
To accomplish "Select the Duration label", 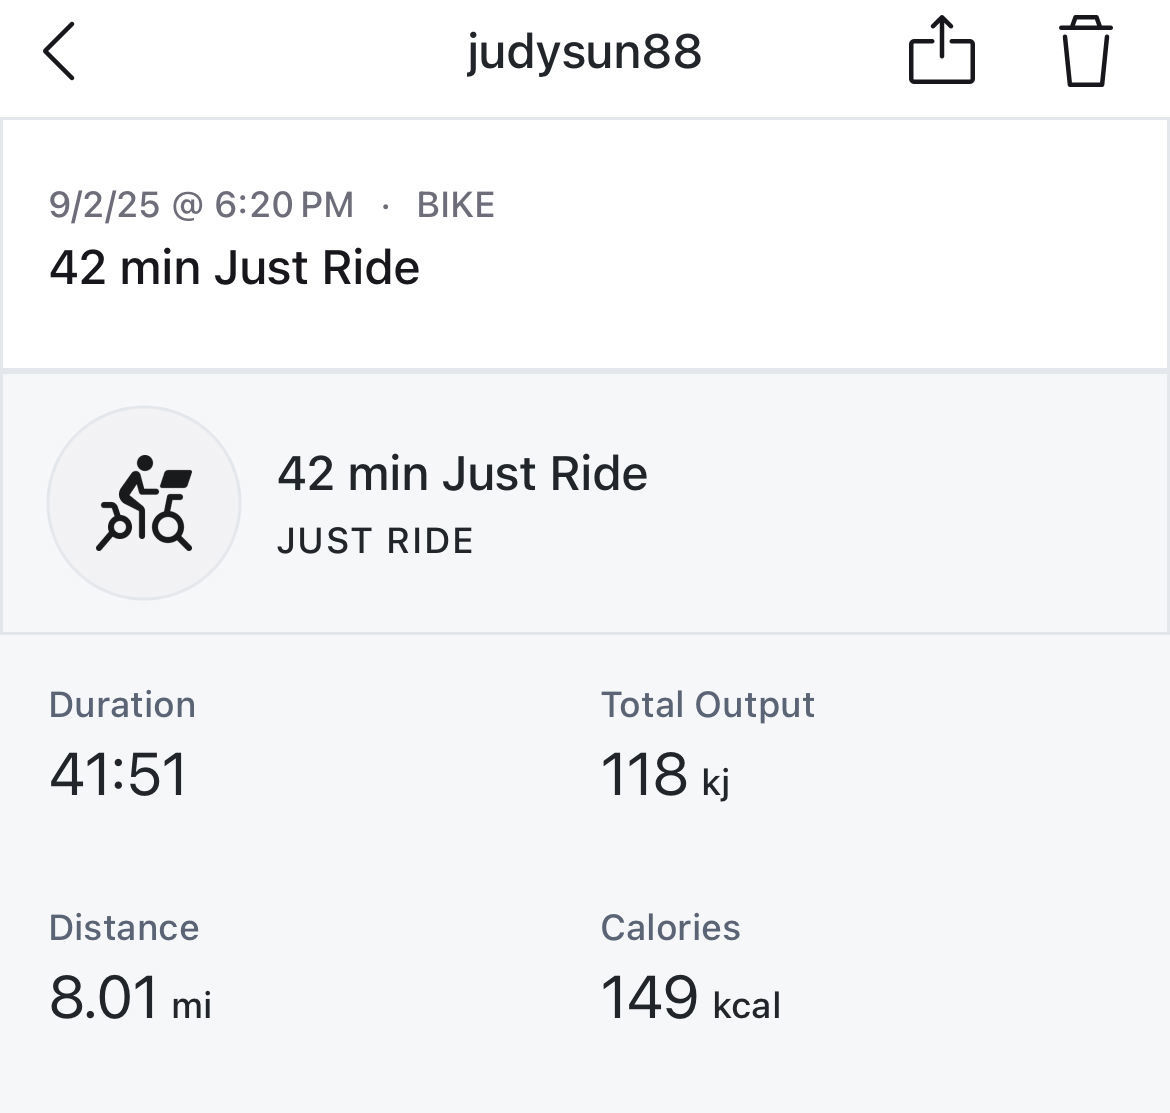I will coord(122,705).
